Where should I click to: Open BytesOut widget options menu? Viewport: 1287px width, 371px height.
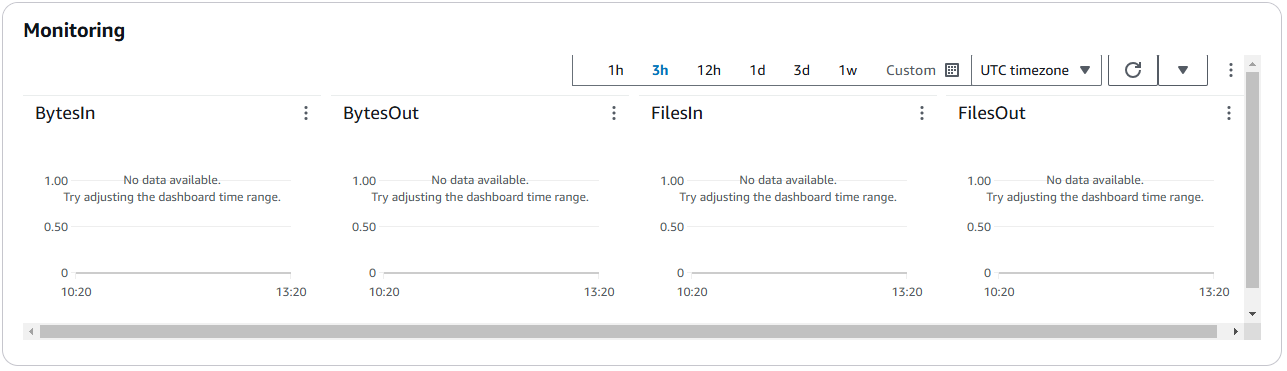[614, 114]
